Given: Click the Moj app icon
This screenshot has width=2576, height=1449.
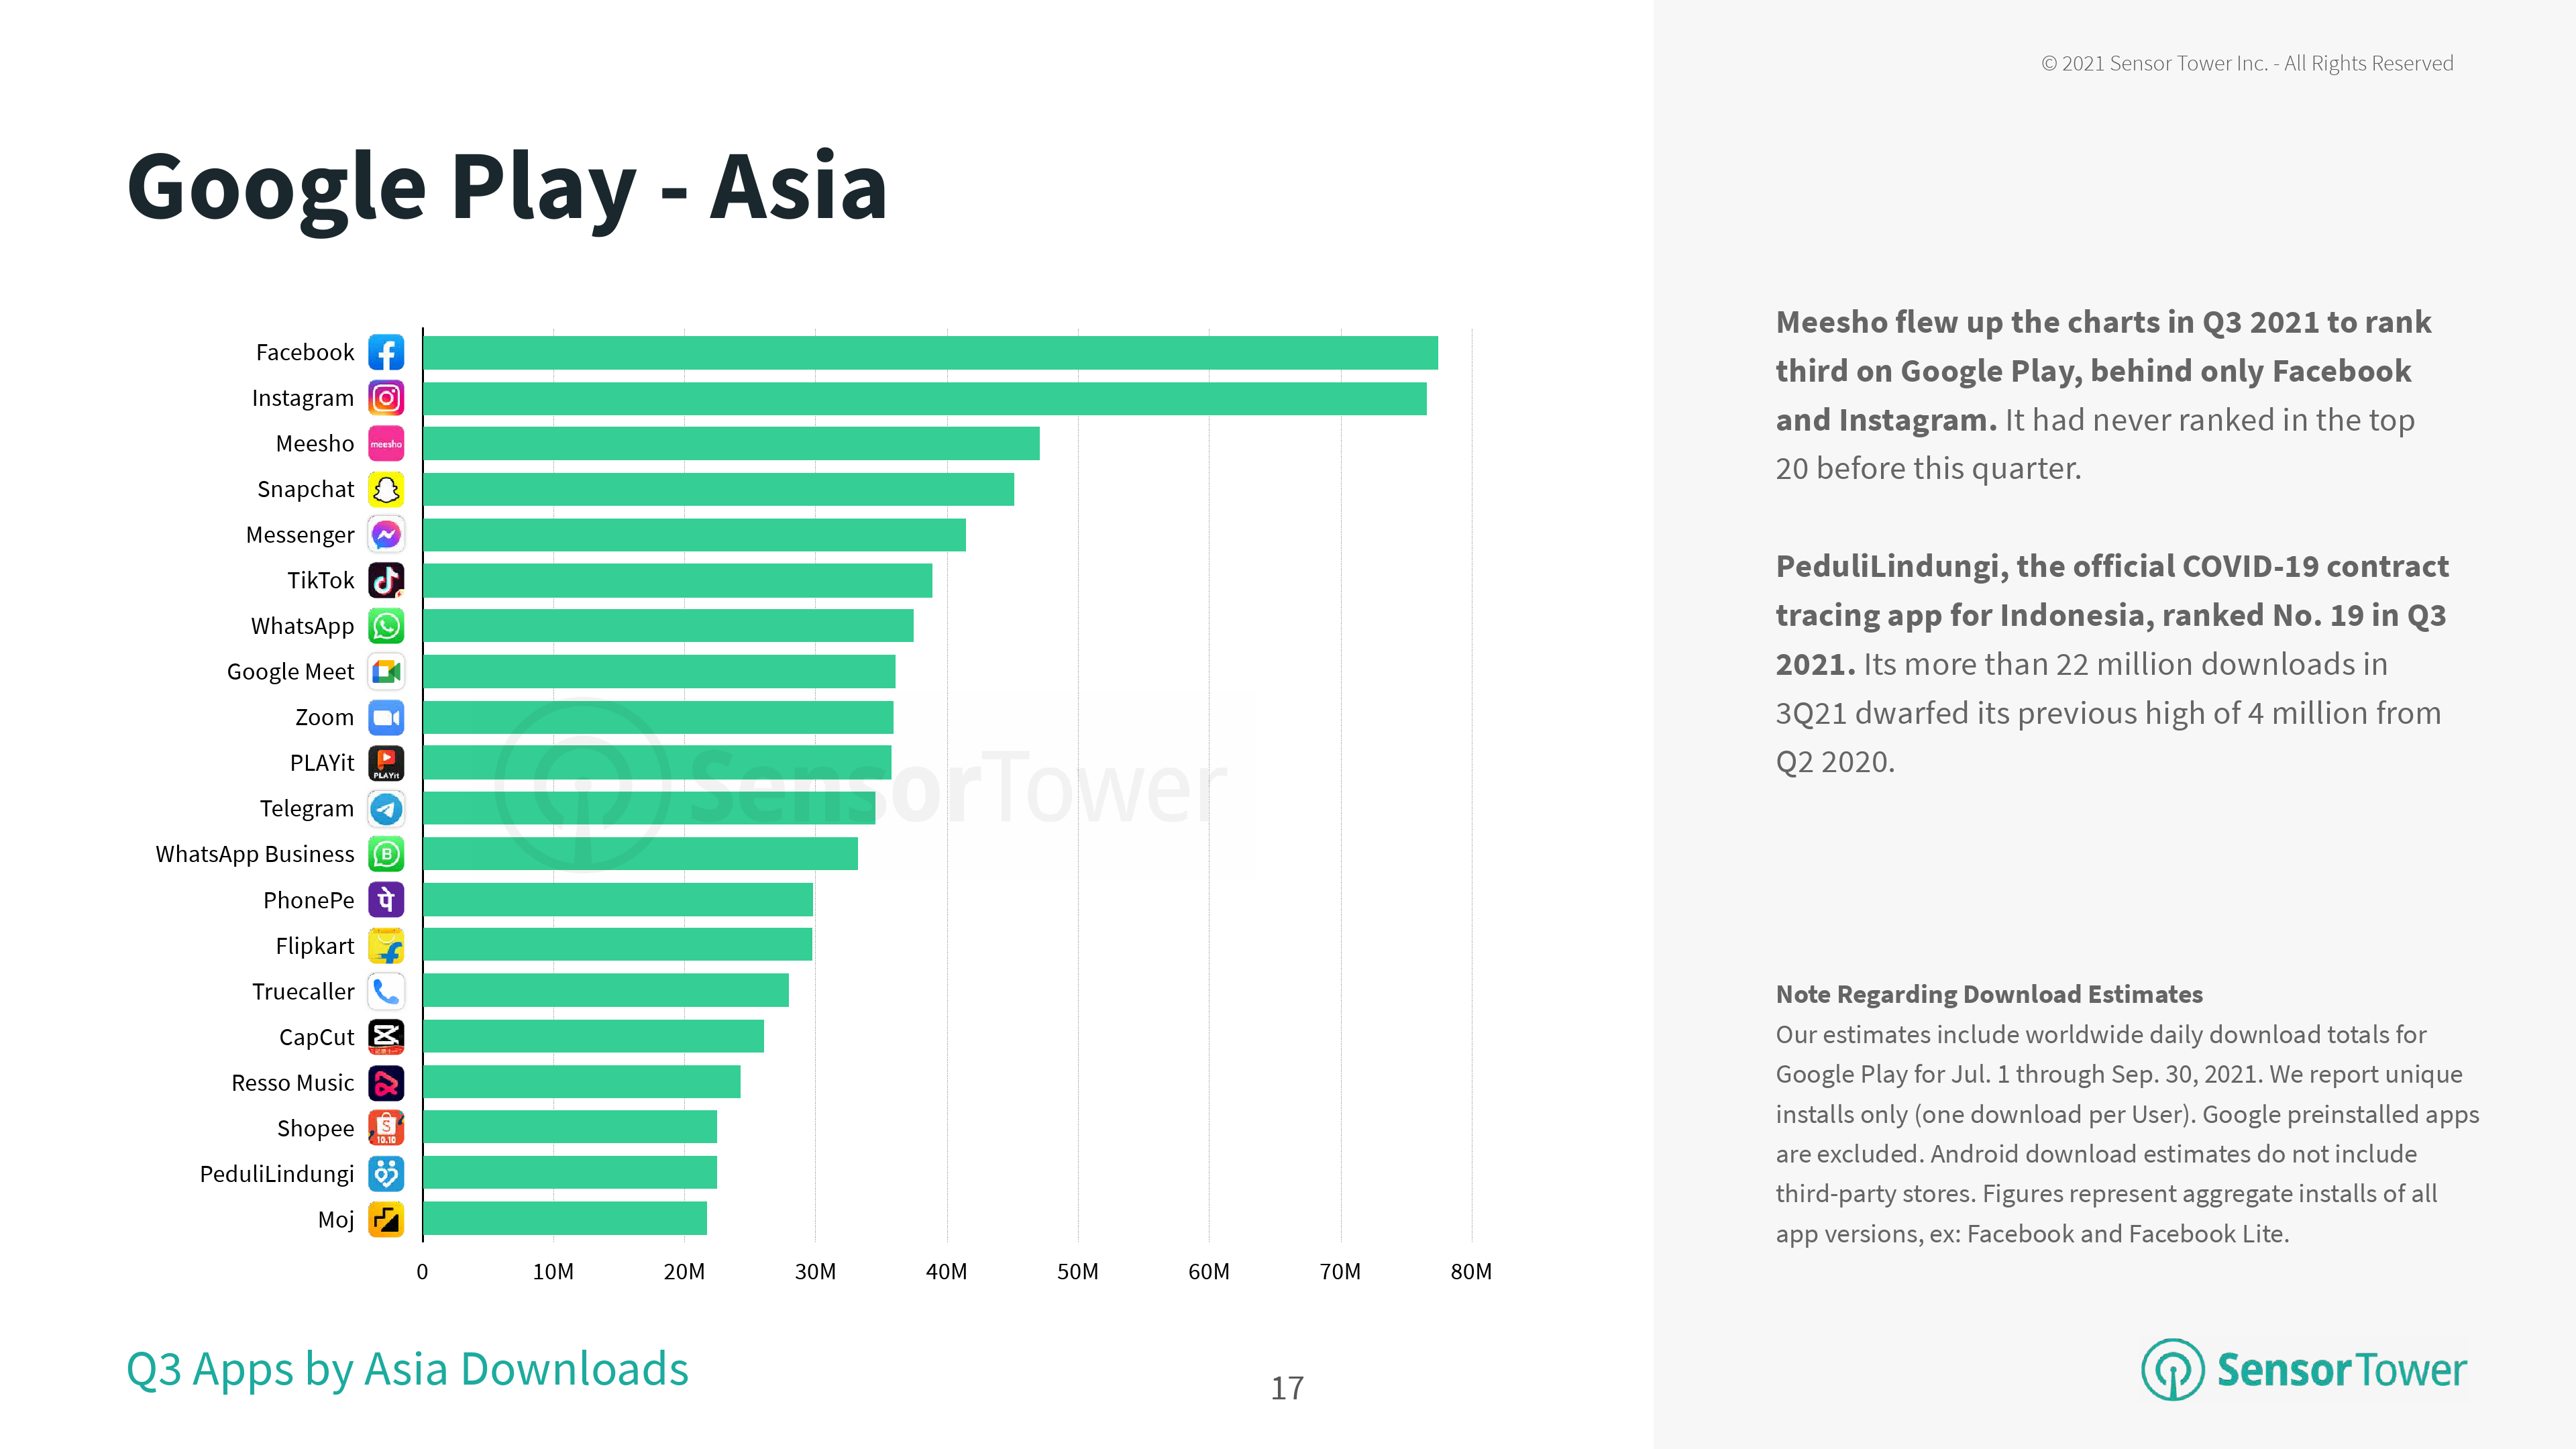Looking at the screenshot, I should click(386, 1219).
